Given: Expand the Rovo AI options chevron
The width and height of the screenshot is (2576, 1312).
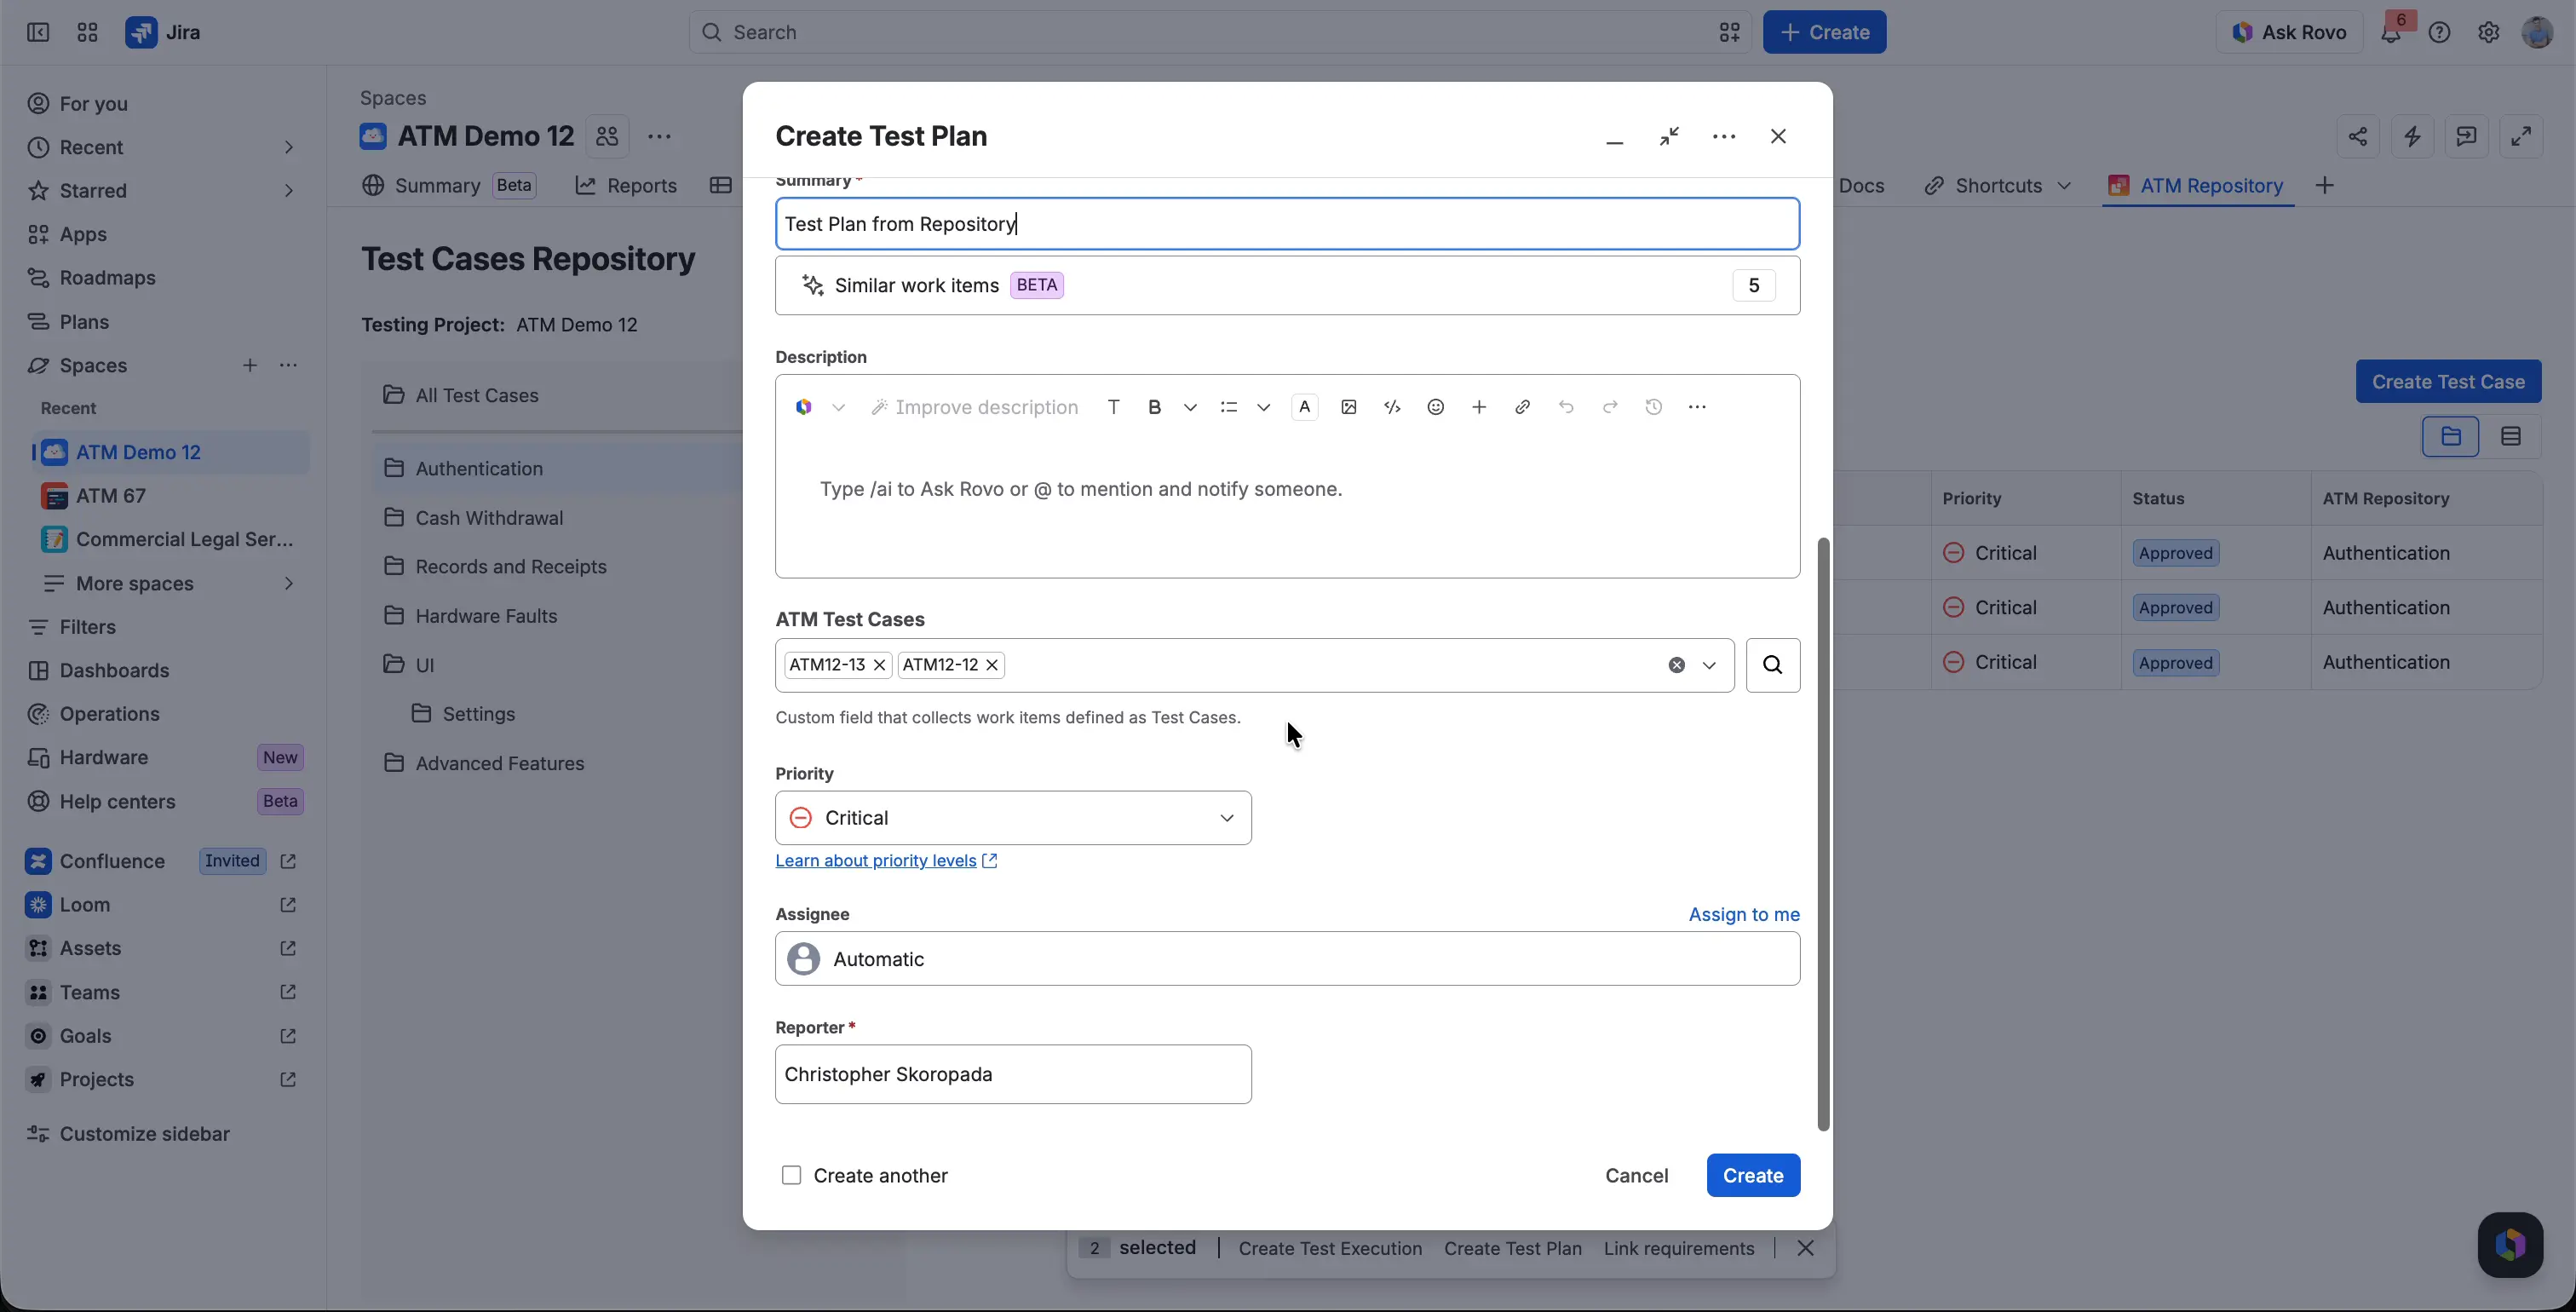Looking at the screenshot, I should tap(839, 407).
